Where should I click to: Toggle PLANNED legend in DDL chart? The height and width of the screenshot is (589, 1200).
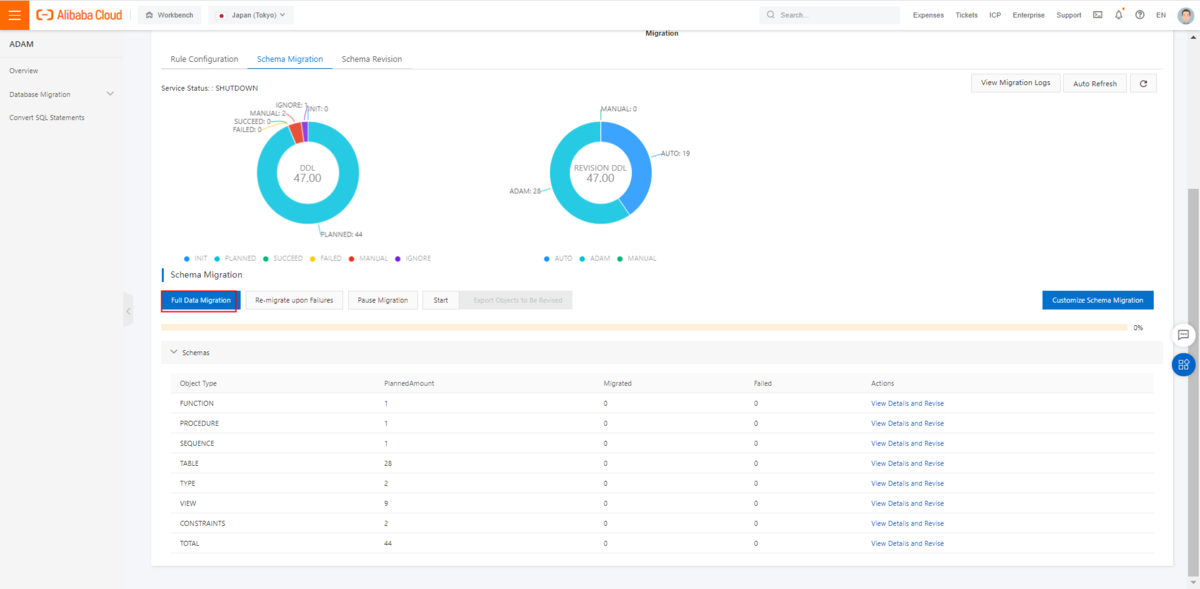[236, 258]
